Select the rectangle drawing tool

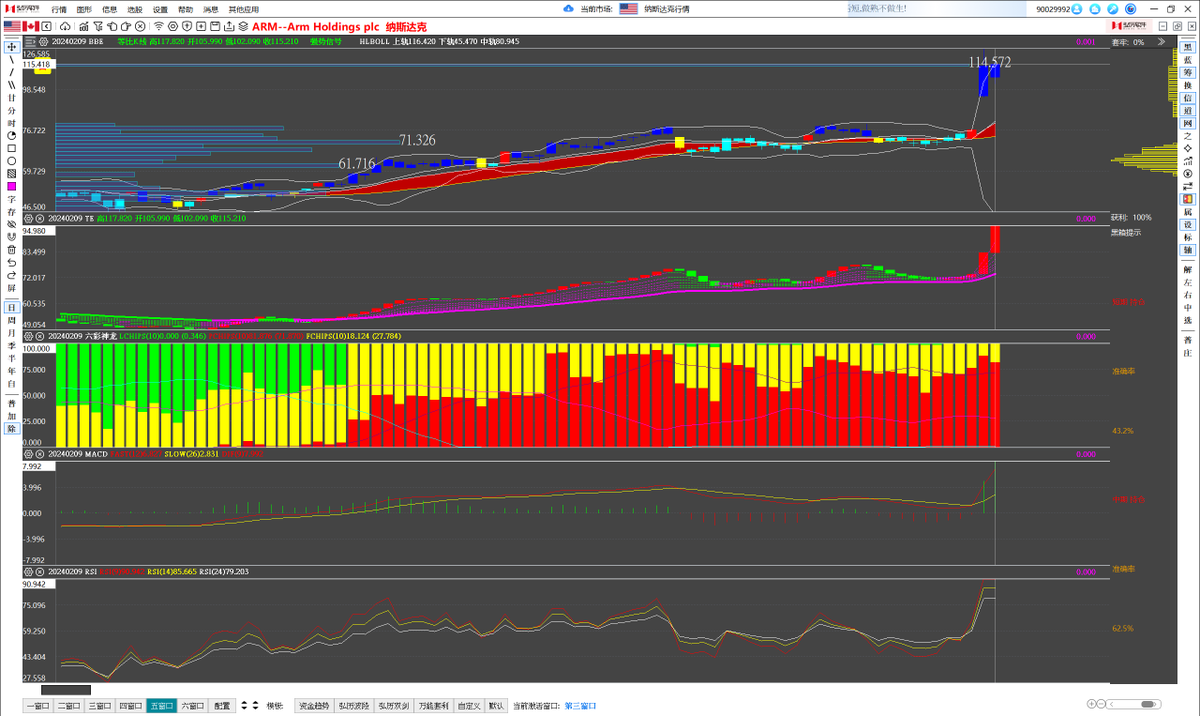11,148
